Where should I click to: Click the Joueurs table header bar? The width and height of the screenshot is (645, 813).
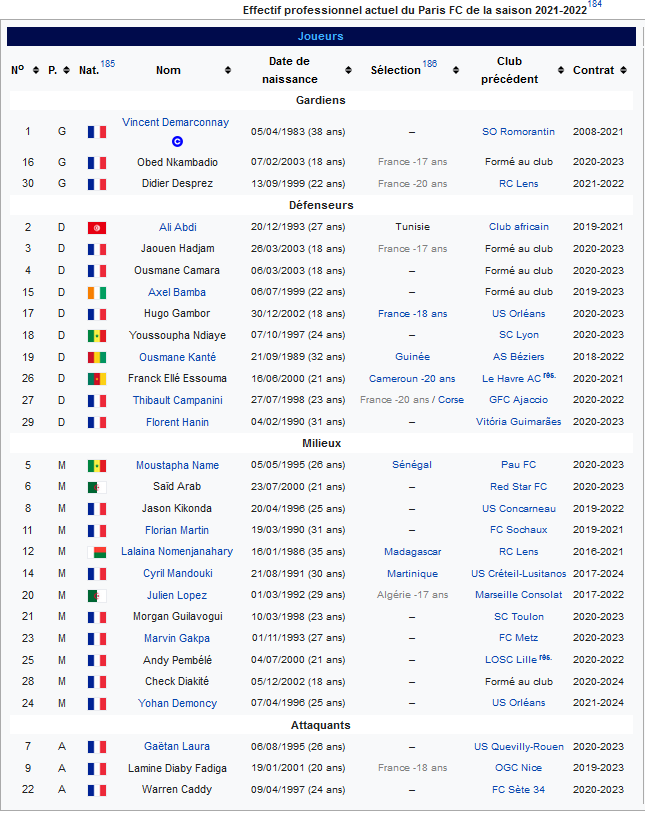coord(321,36)
